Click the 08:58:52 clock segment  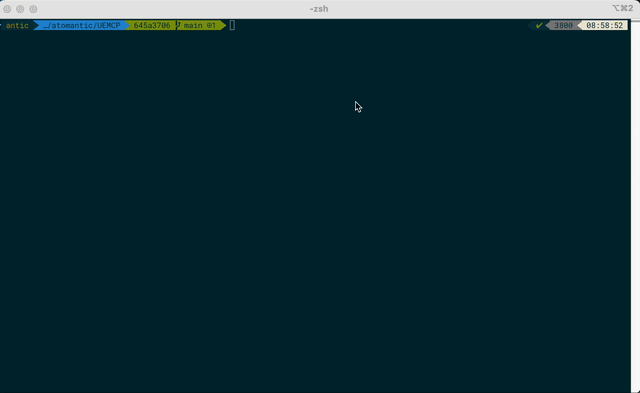[x=604, y=25]
